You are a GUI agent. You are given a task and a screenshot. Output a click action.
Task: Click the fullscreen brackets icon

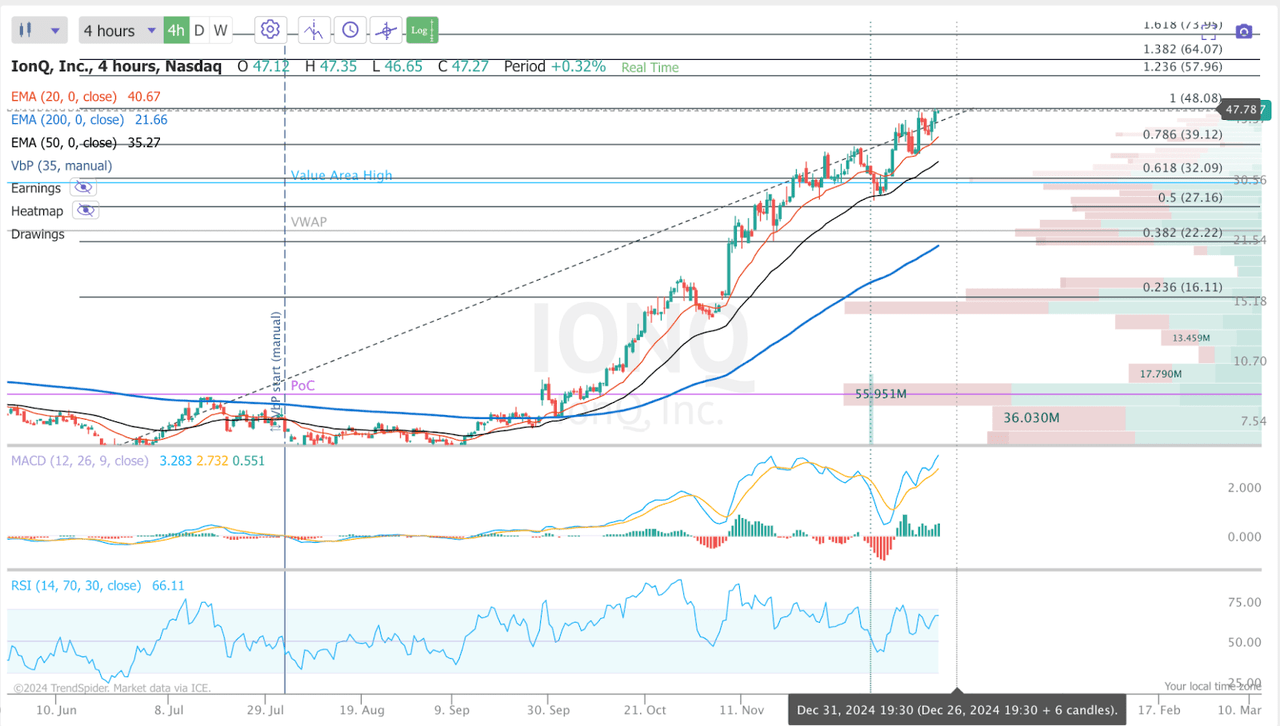click(1208, 33)
